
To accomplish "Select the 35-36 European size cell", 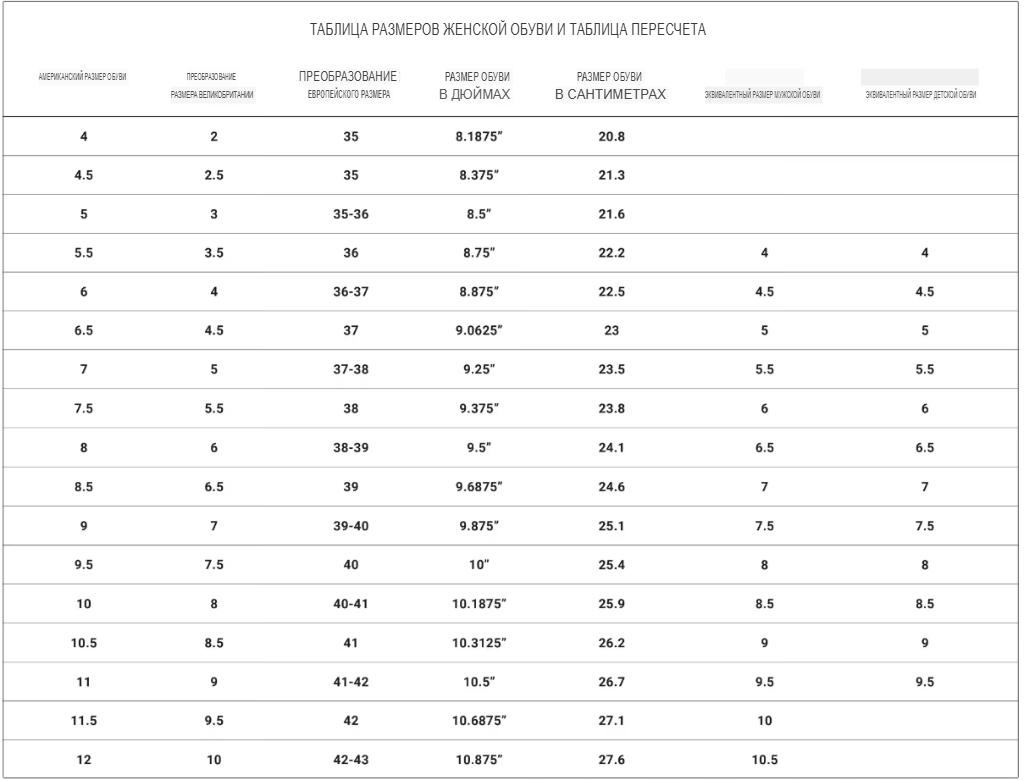I will 350,214.
